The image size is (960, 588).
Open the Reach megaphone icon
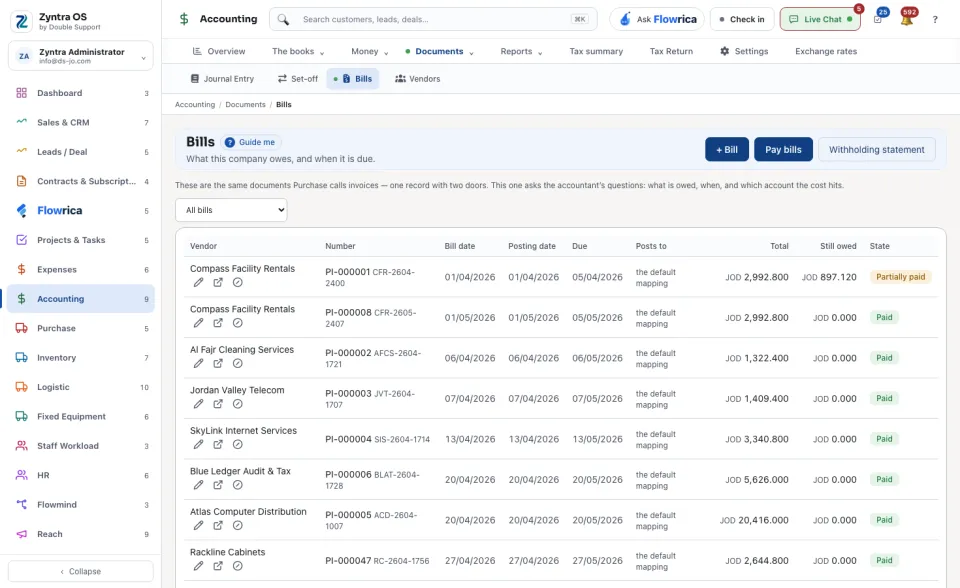[x=21, y=533]
